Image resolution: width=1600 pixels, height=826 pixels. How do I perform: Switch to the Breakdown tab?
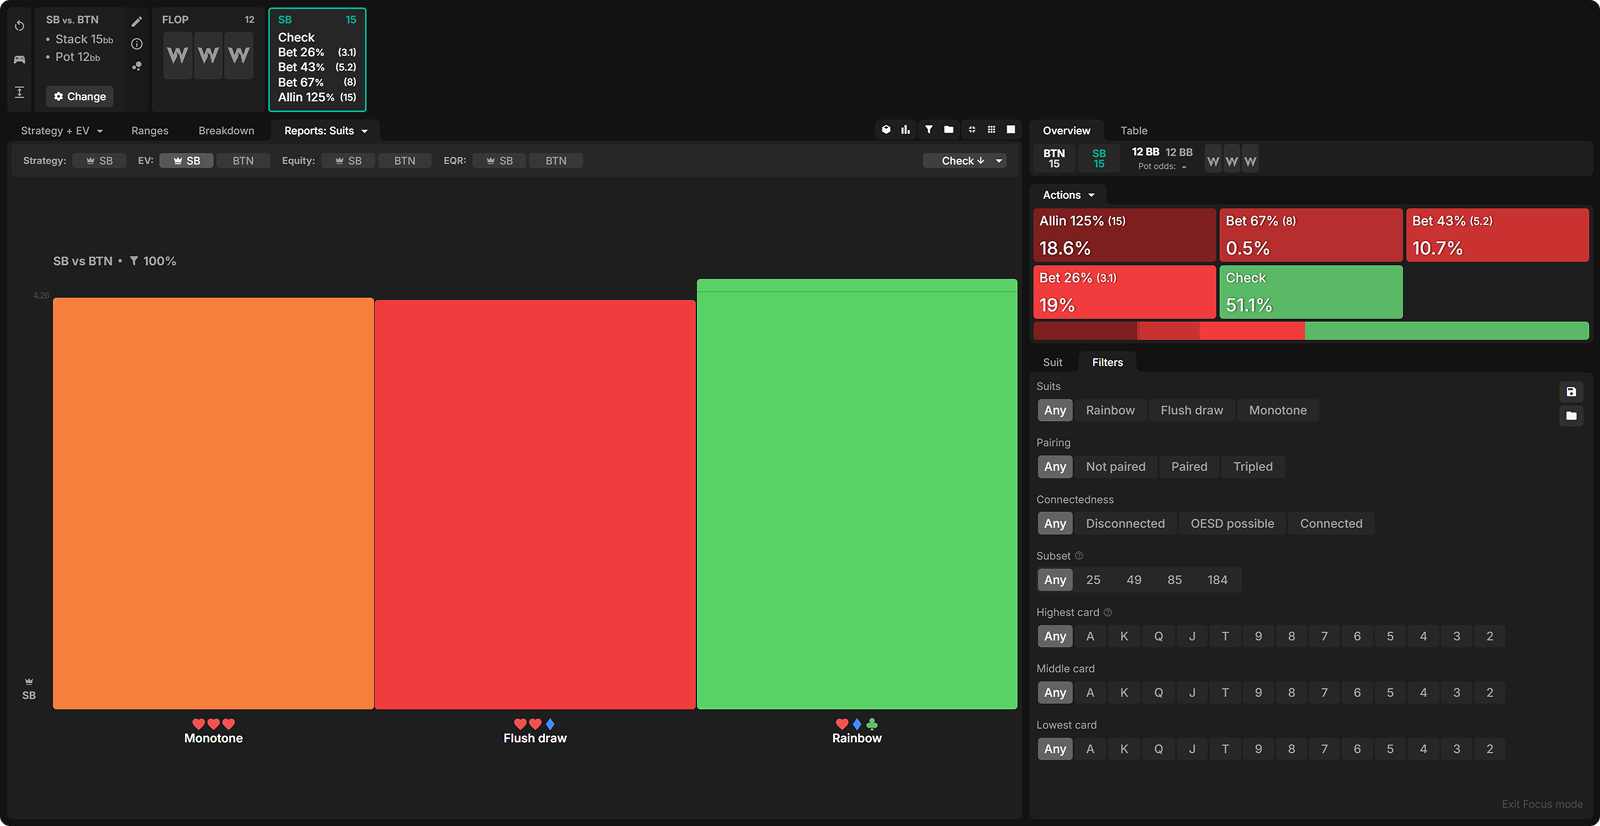click(x=226, y=131)
